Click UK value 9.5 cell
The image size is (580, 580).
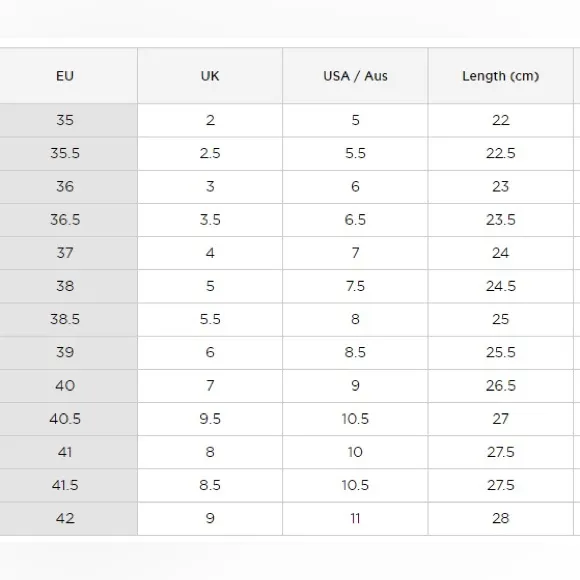210,419
